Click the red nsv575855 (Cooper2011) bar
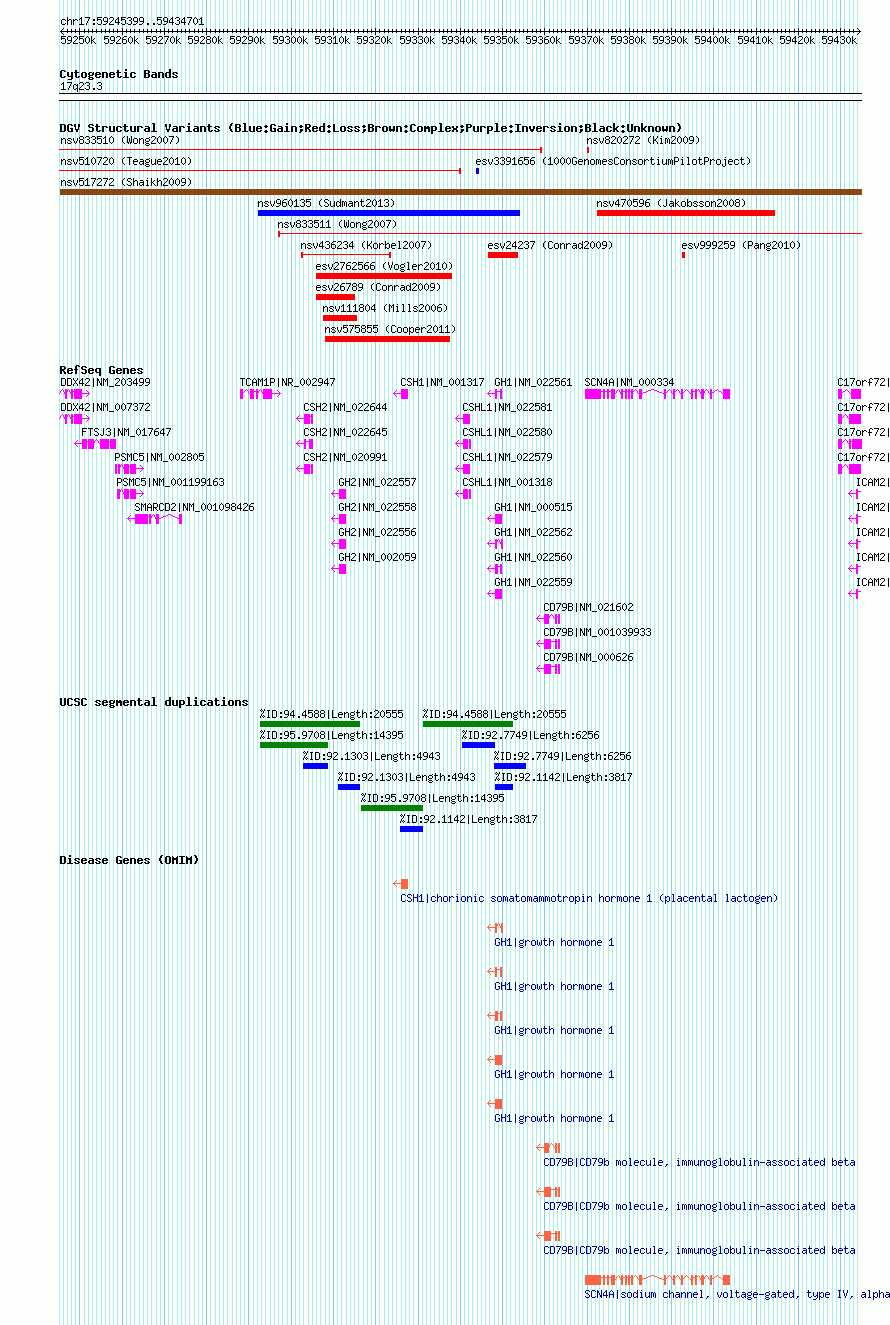 pos(388,339)
